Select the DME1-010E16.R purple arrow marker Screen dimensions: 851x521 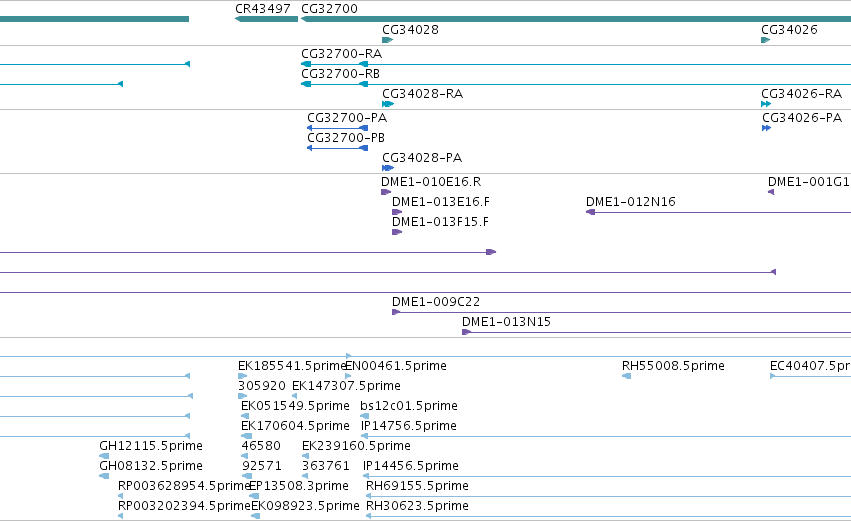point(386,192)
